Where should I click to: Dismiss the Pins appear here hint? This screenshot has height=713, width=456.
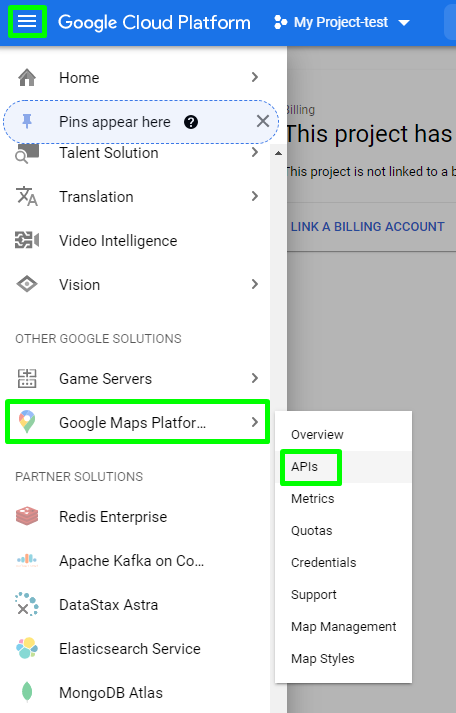tap(263, 121)
